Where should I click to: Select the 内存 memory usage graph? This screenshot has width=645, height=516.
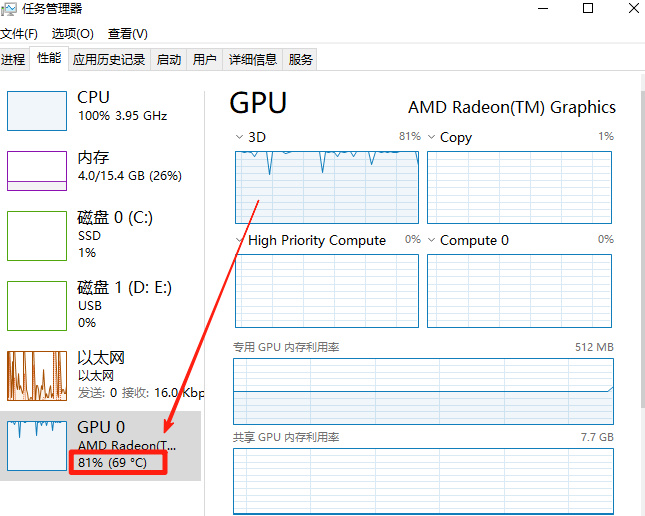37,170
